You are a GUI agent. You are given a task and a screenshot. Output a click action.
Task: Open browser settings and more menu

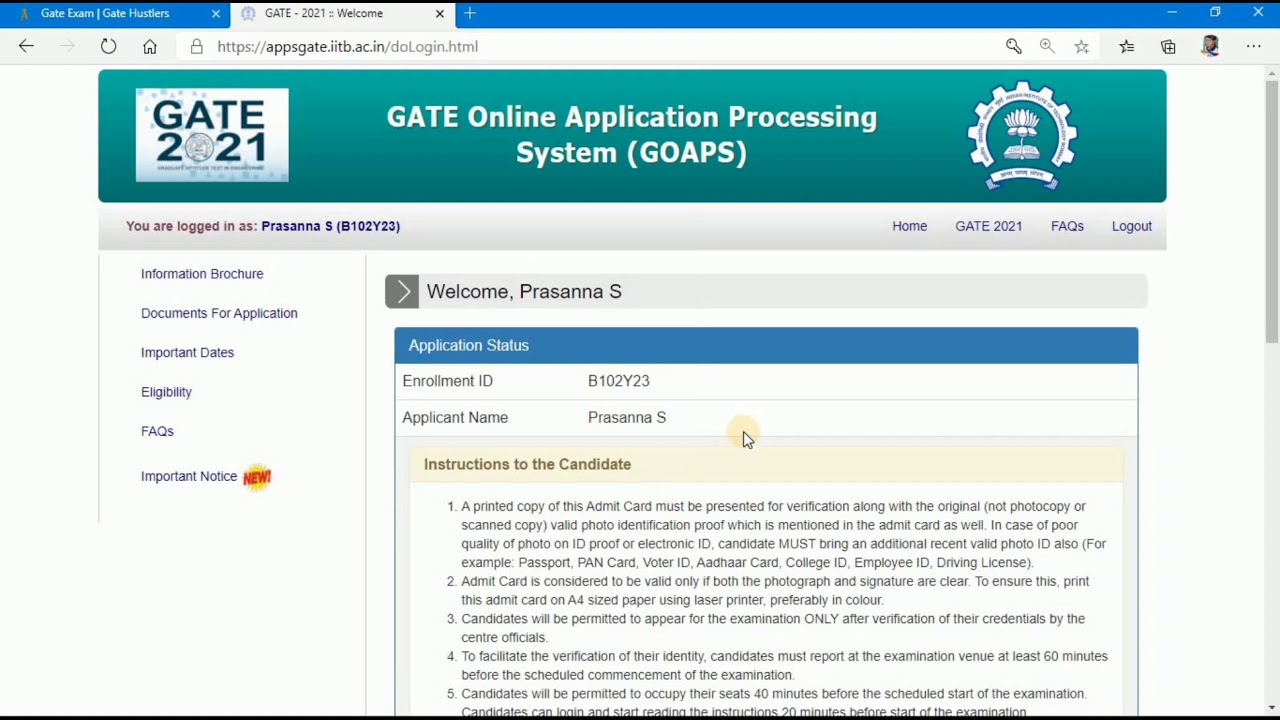tap(1254, 46)
